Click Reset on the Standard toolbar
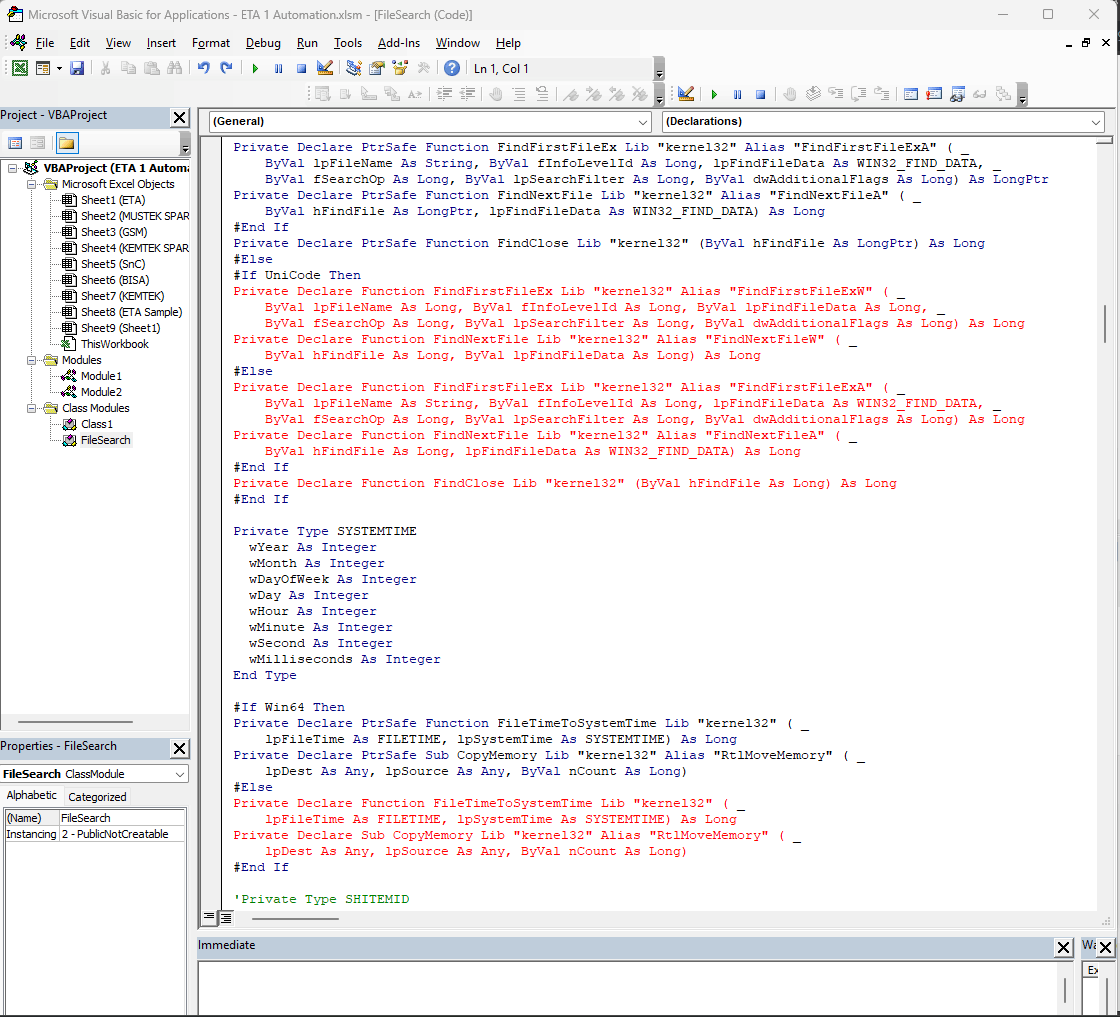 301,69
